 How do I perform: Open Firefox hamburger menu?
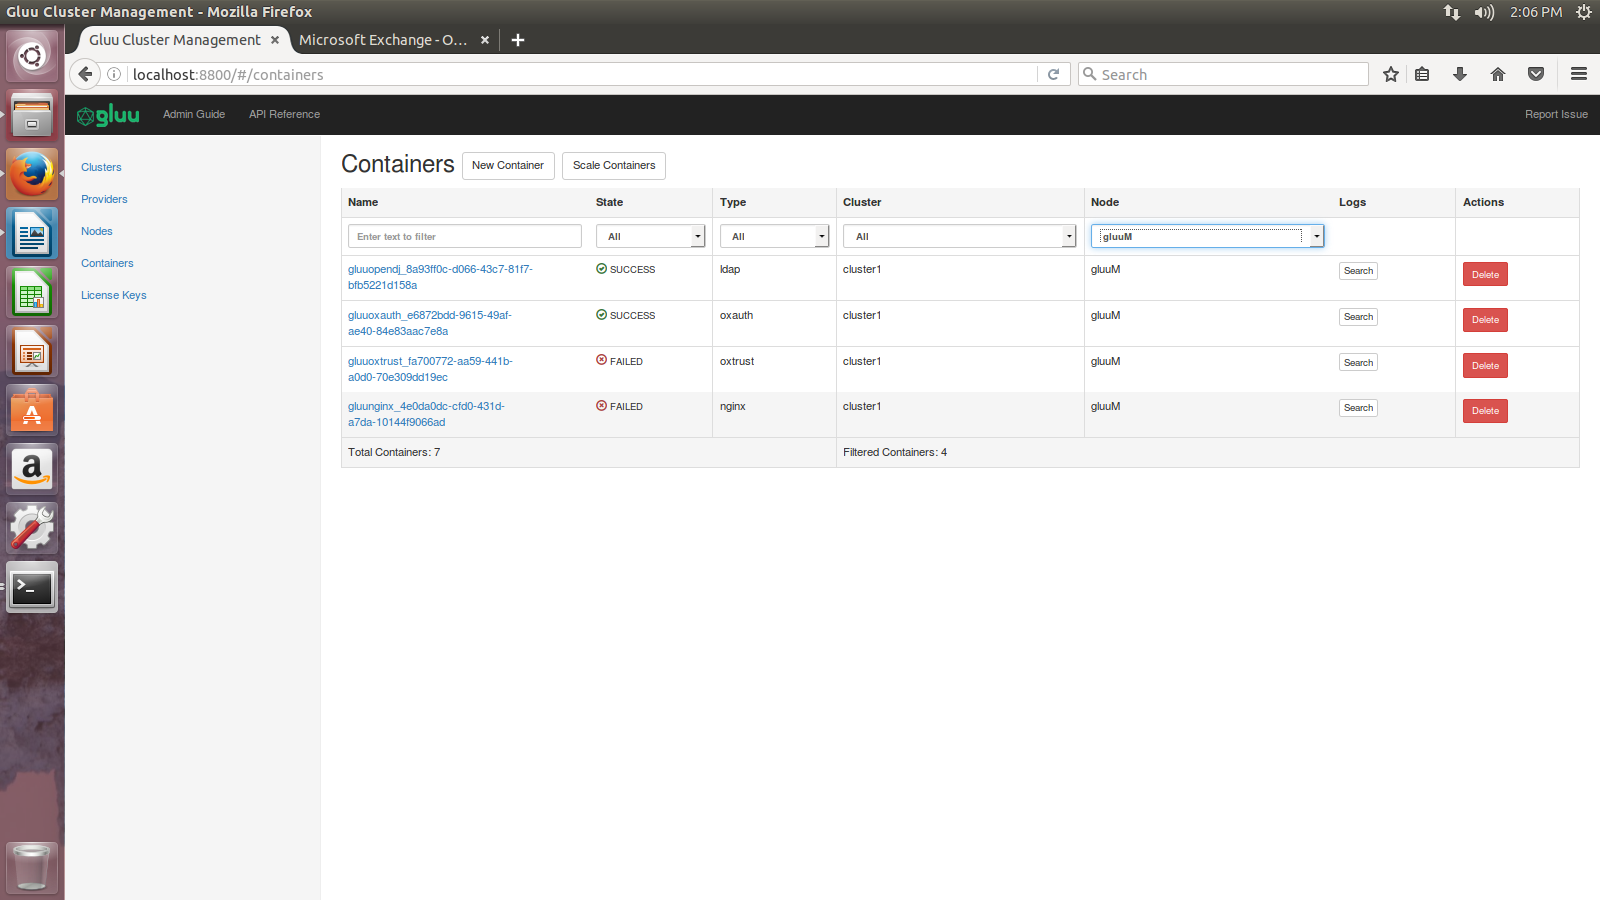[1579, 74]
